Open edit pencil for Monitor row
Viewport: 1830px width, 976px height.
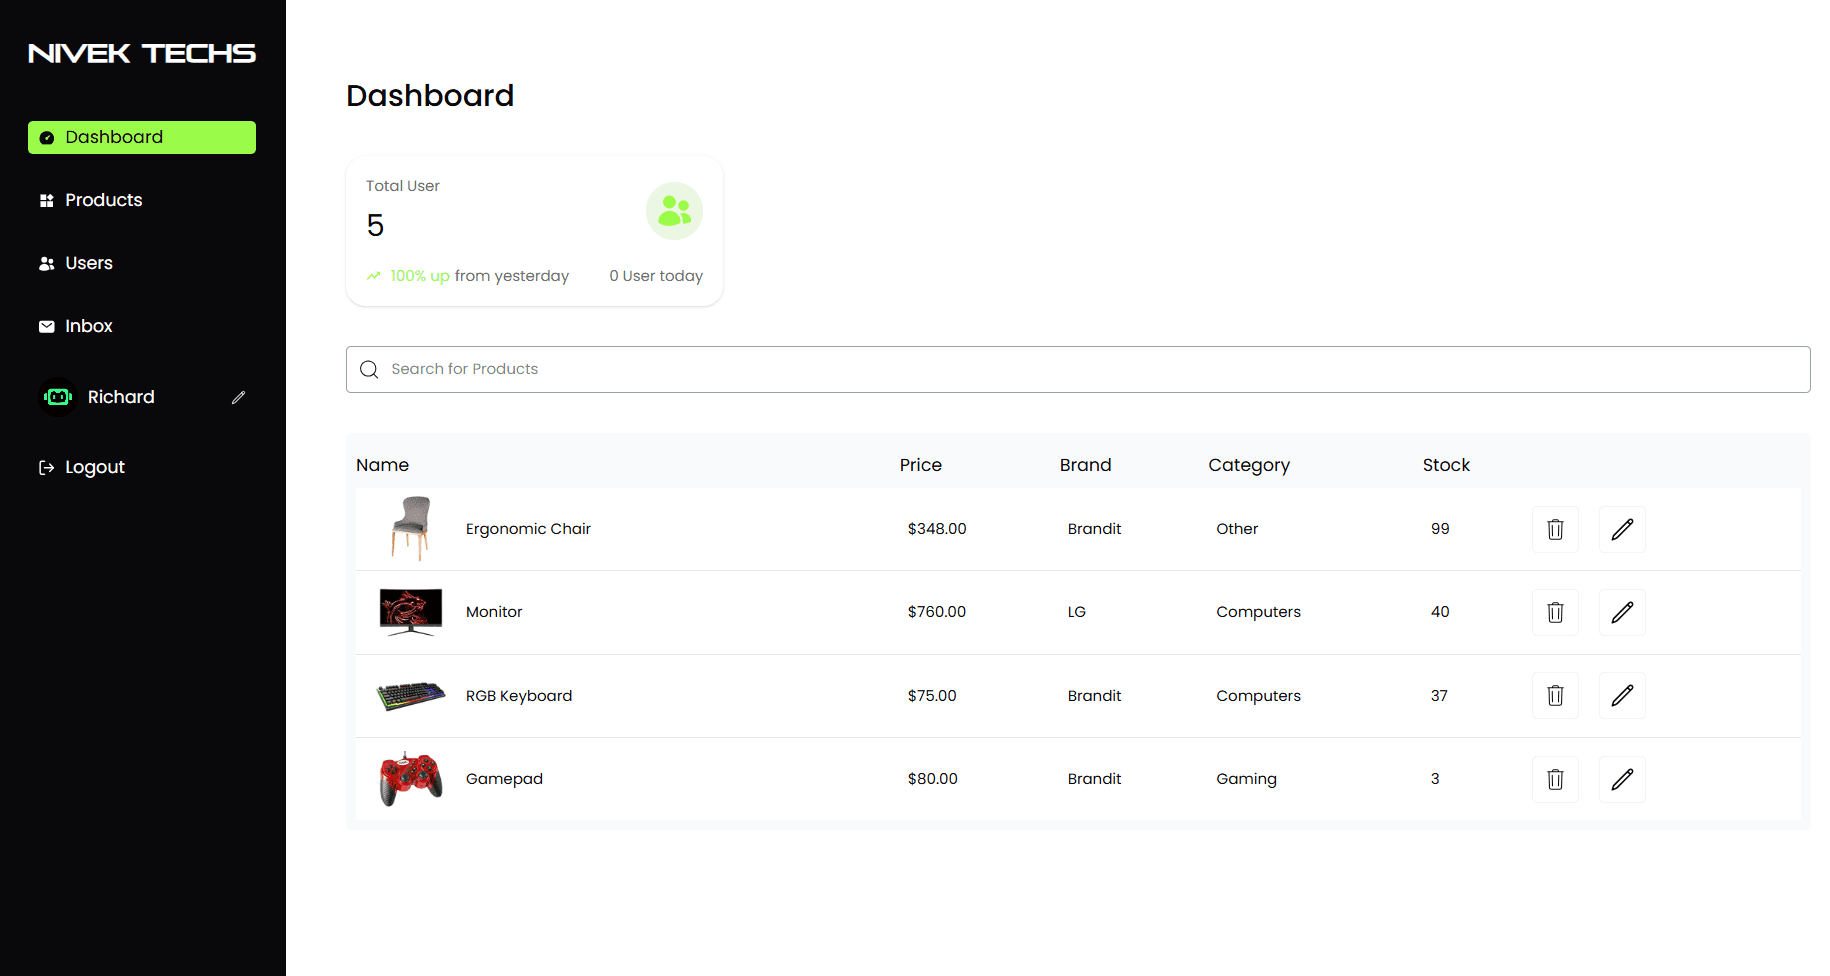click(x=1622, y=612)
